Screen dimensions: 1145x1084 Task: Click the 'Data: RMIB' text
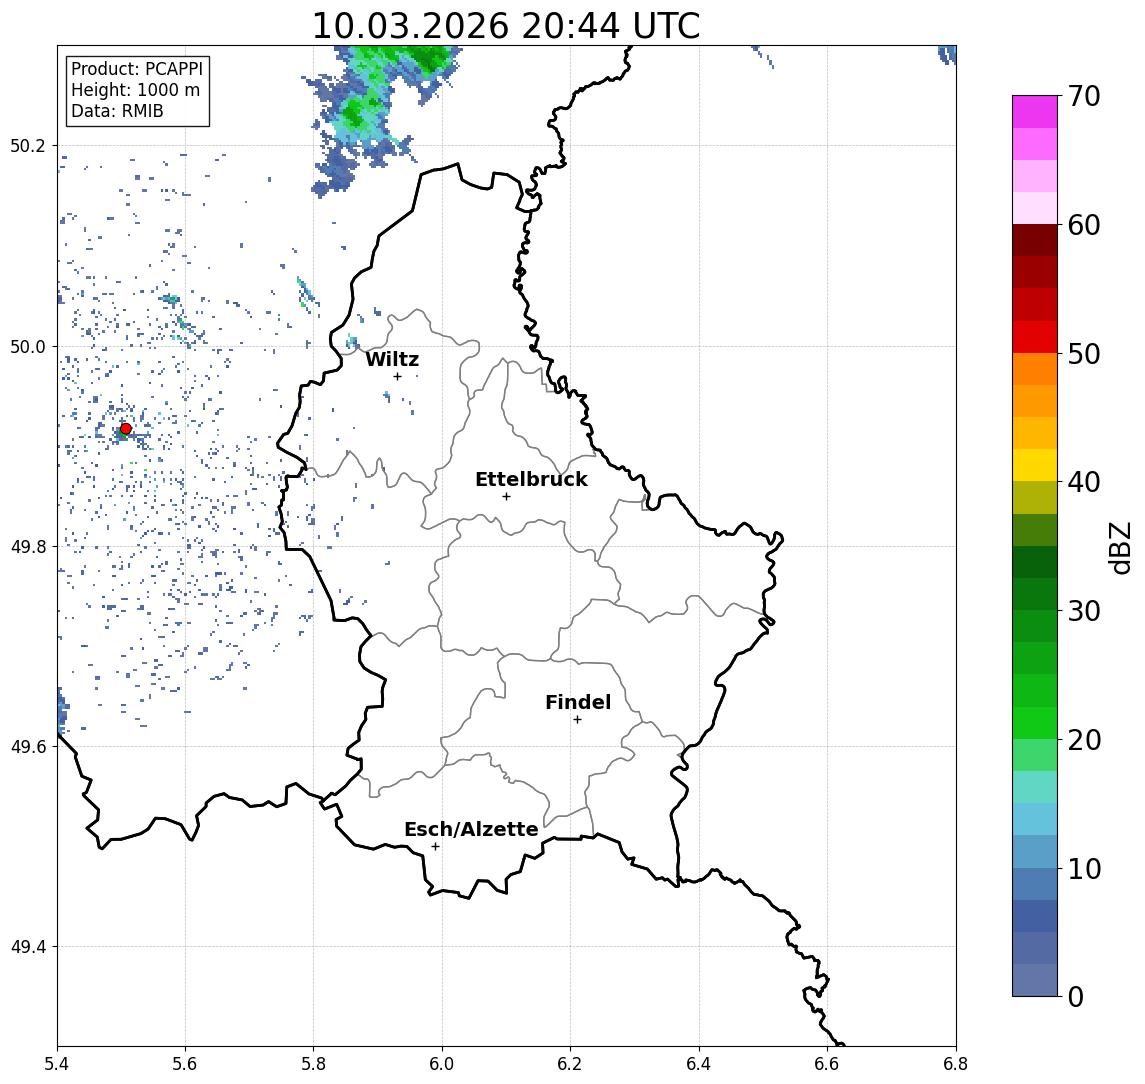click(117, 111)
